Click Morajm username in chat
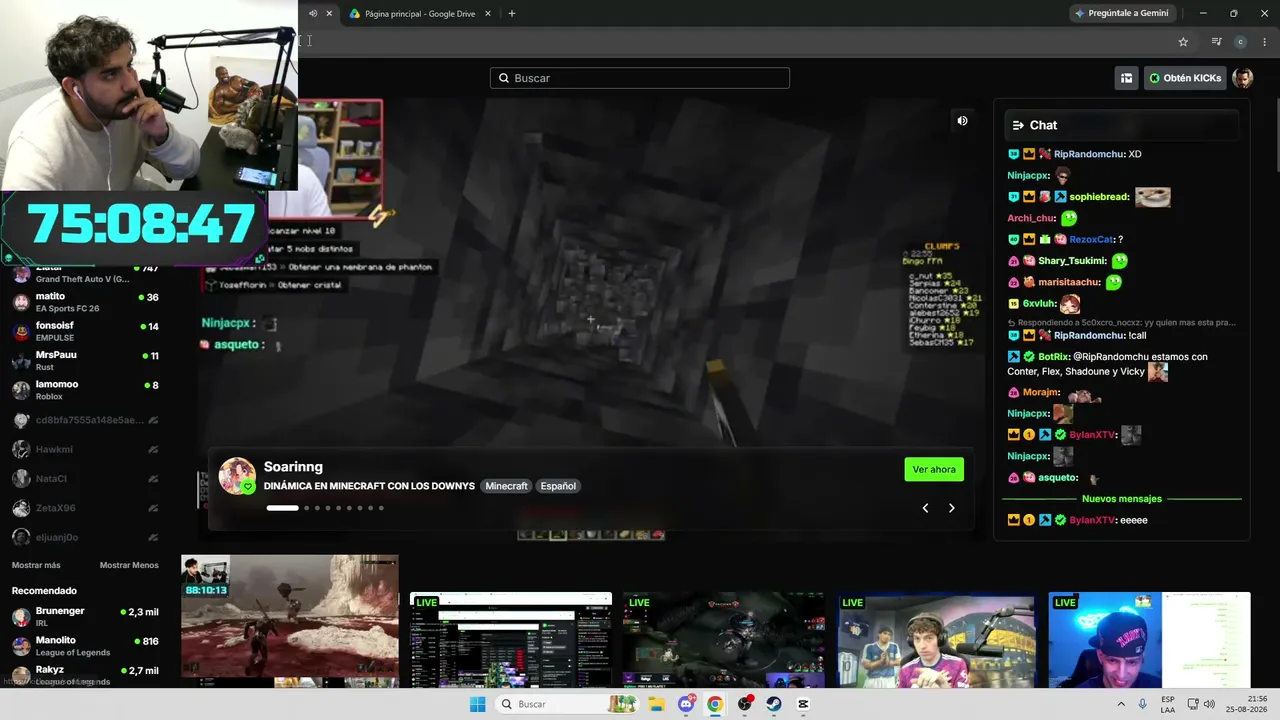Image resolution: width=1280 pixels, height=720 pixels. (x=1039, y=393)
